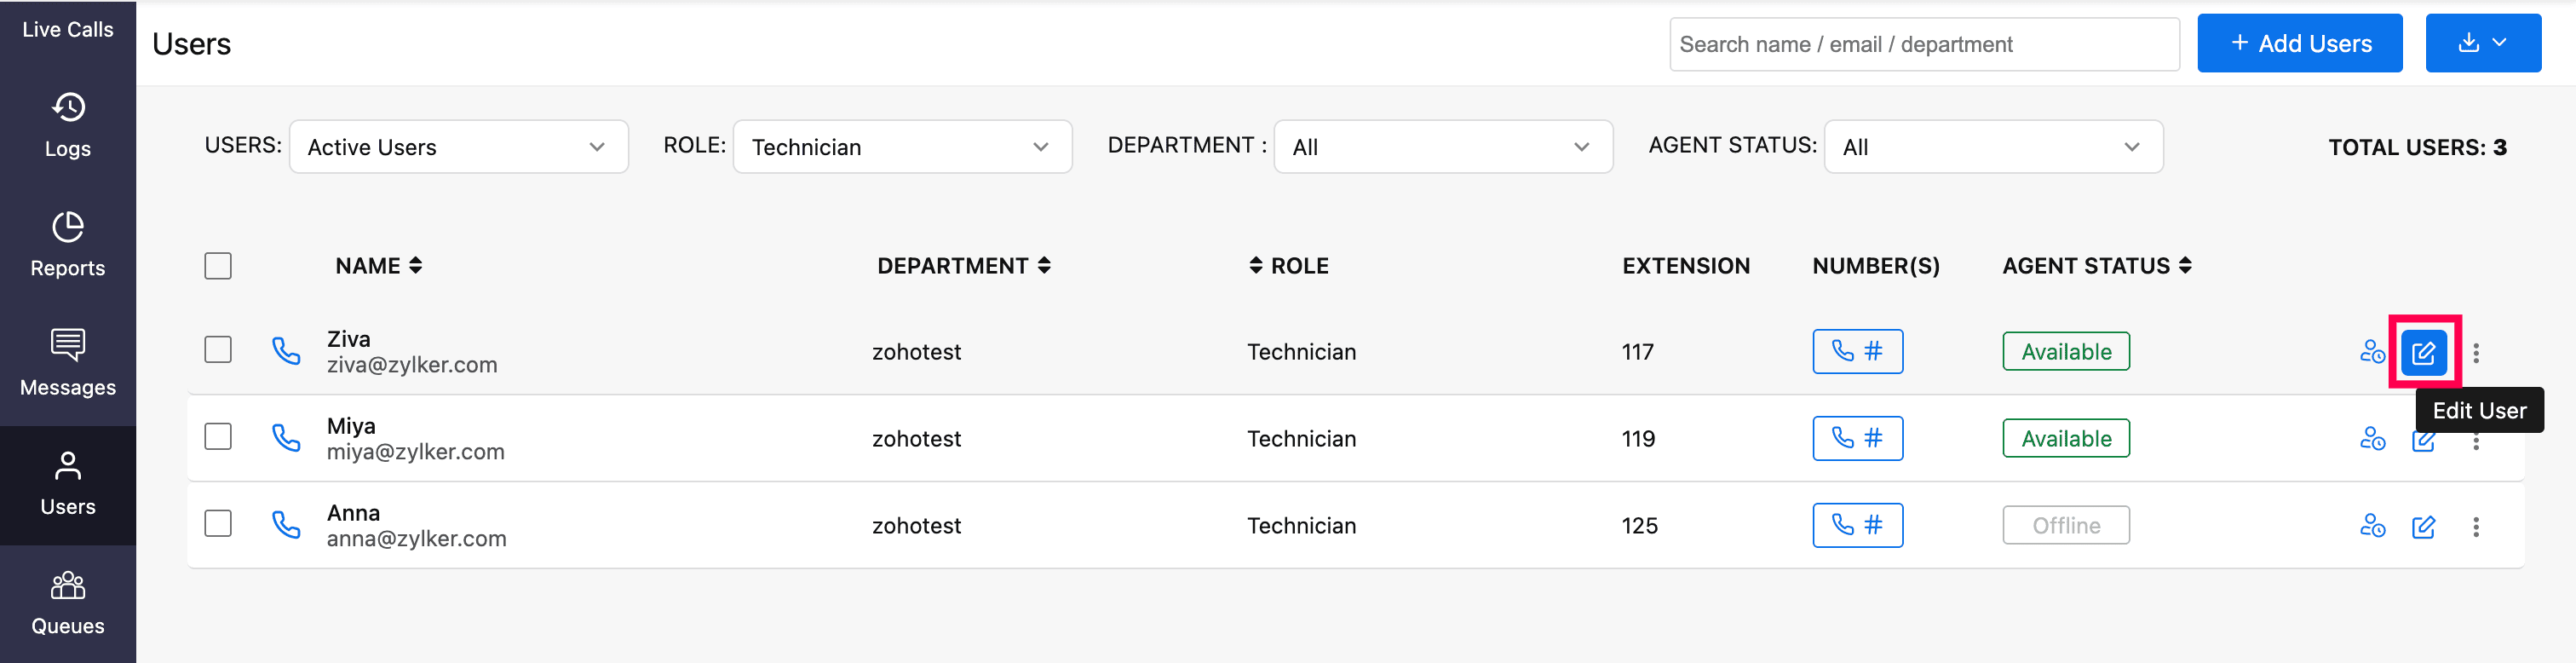Viewport: 2576px width, 663px height.
Task: Click the edit icon for Anna
Action: coord(2423,526)
